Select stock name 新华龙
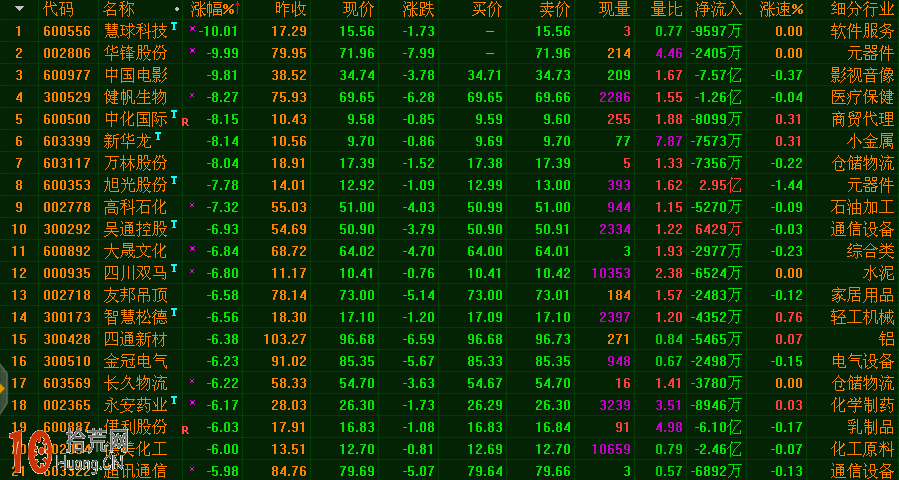Screen dimensions: 899x480 click(x=127, y=141)
